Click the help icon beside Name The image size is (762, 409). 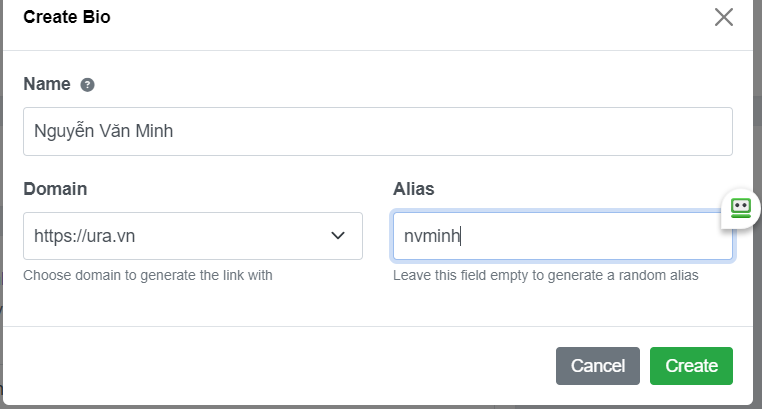(88, 85)
